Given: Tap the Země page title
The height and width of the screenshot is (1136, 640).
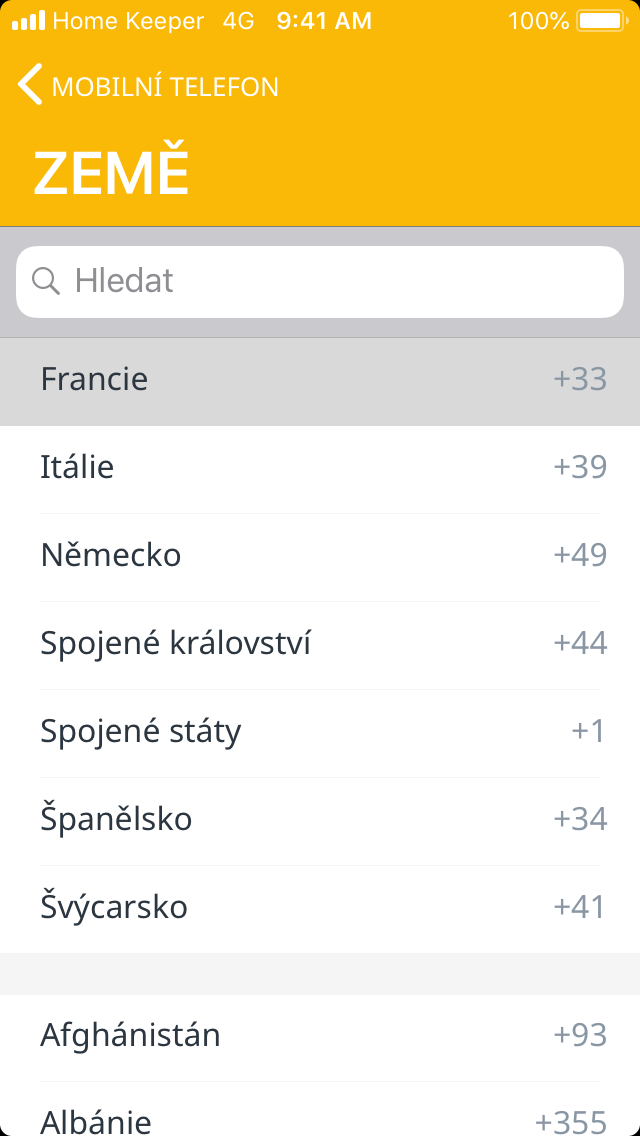Looking at the screenshot, I should (111, 173).
